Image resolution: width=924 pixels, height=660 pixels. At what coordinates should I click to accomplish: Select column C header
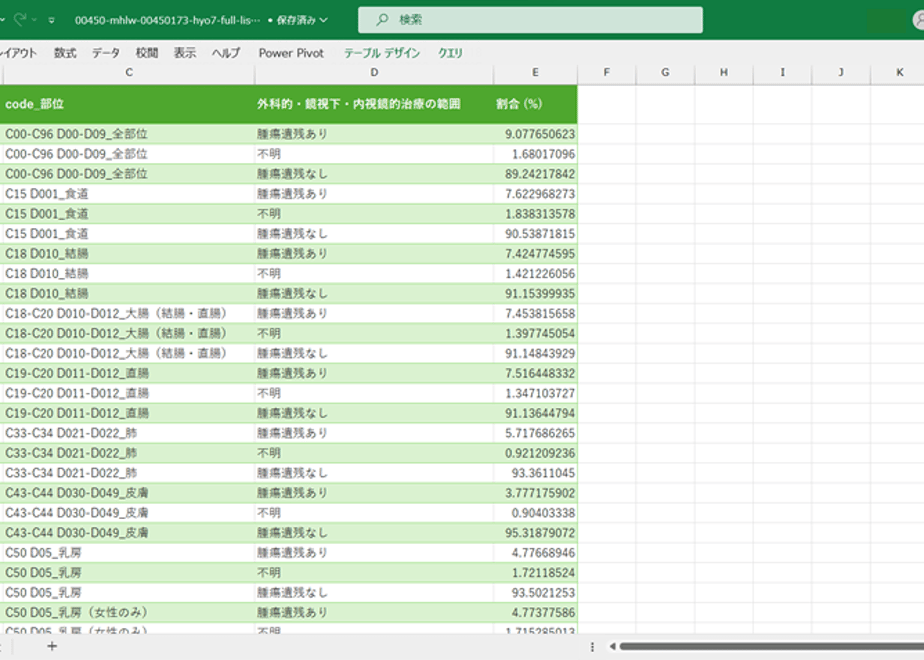(128, 72)
